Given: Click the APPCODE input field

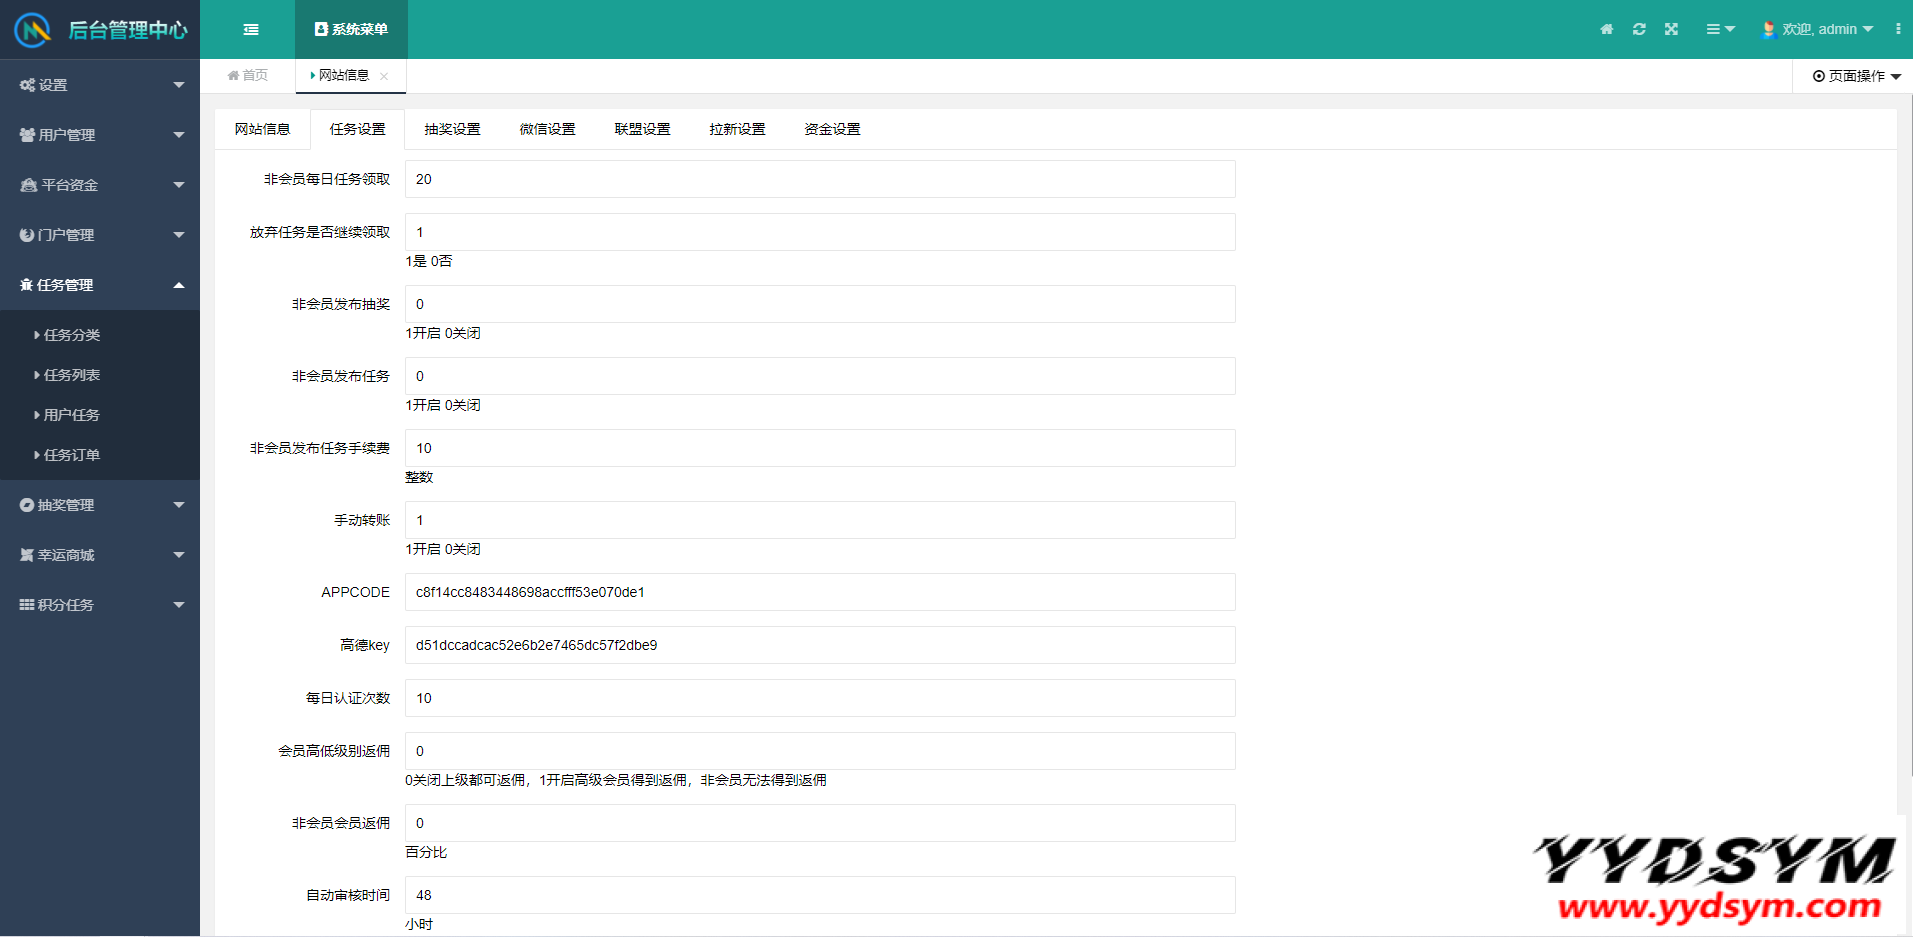Looking at the screenshot, I should pos(819,592).
